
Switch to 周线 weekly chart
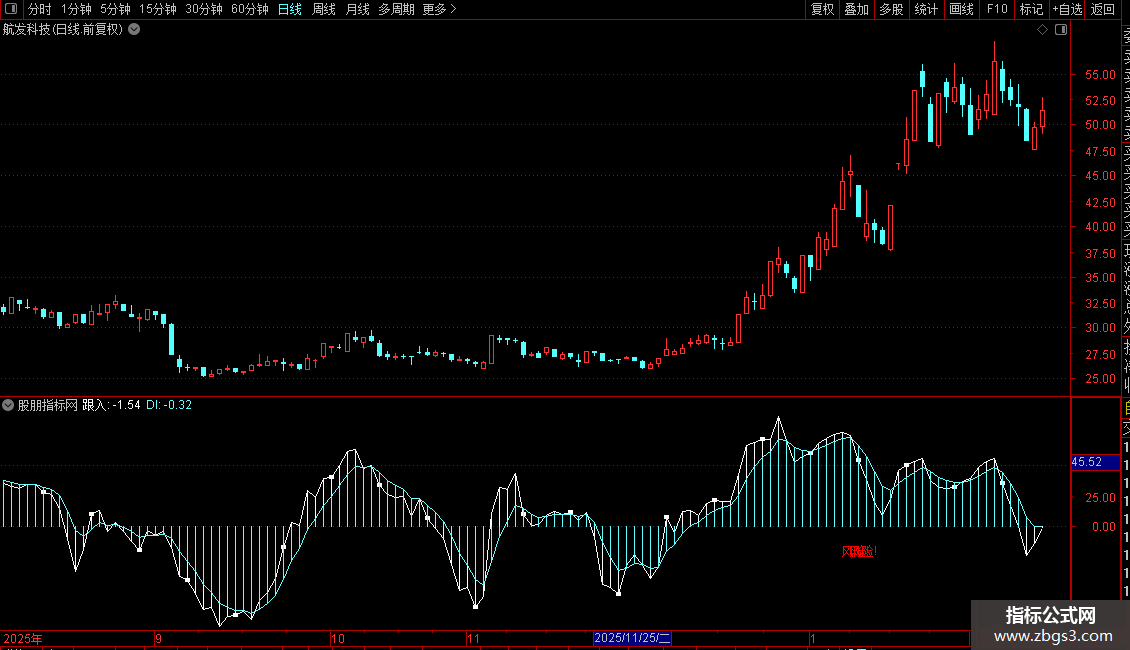pos(324,9)
